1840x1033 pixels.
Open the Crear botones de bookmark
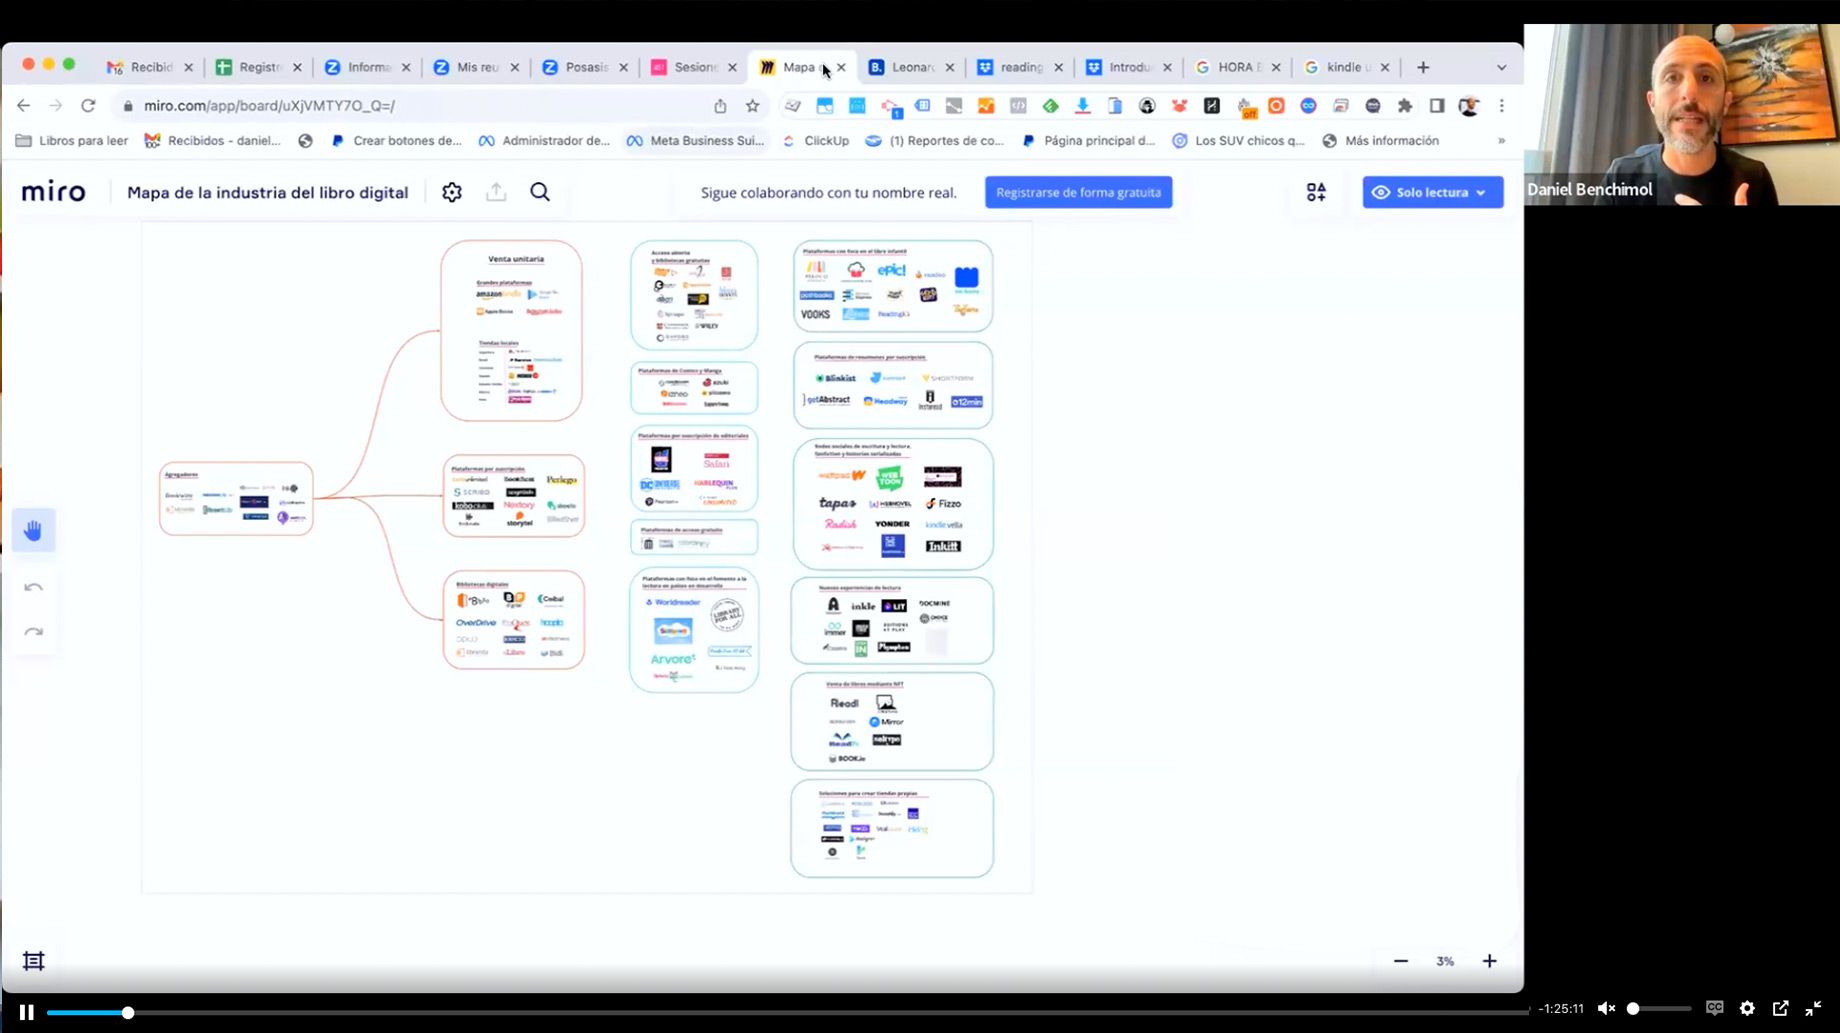(x=396, y=141)
